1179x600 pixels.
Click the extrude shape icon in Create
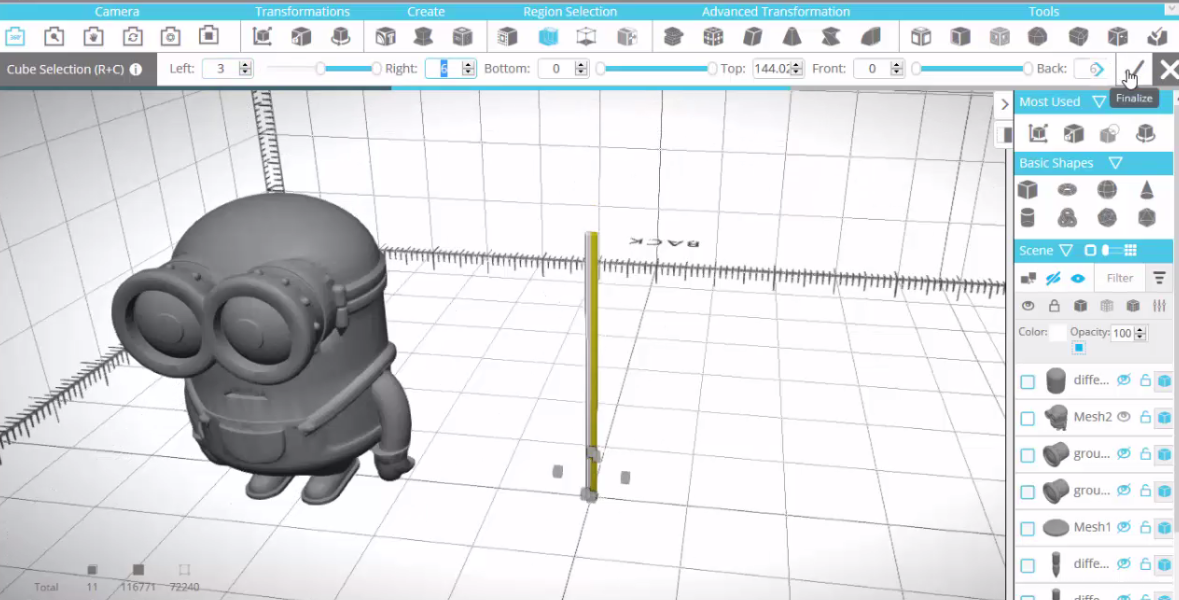[x=423, y=36]
